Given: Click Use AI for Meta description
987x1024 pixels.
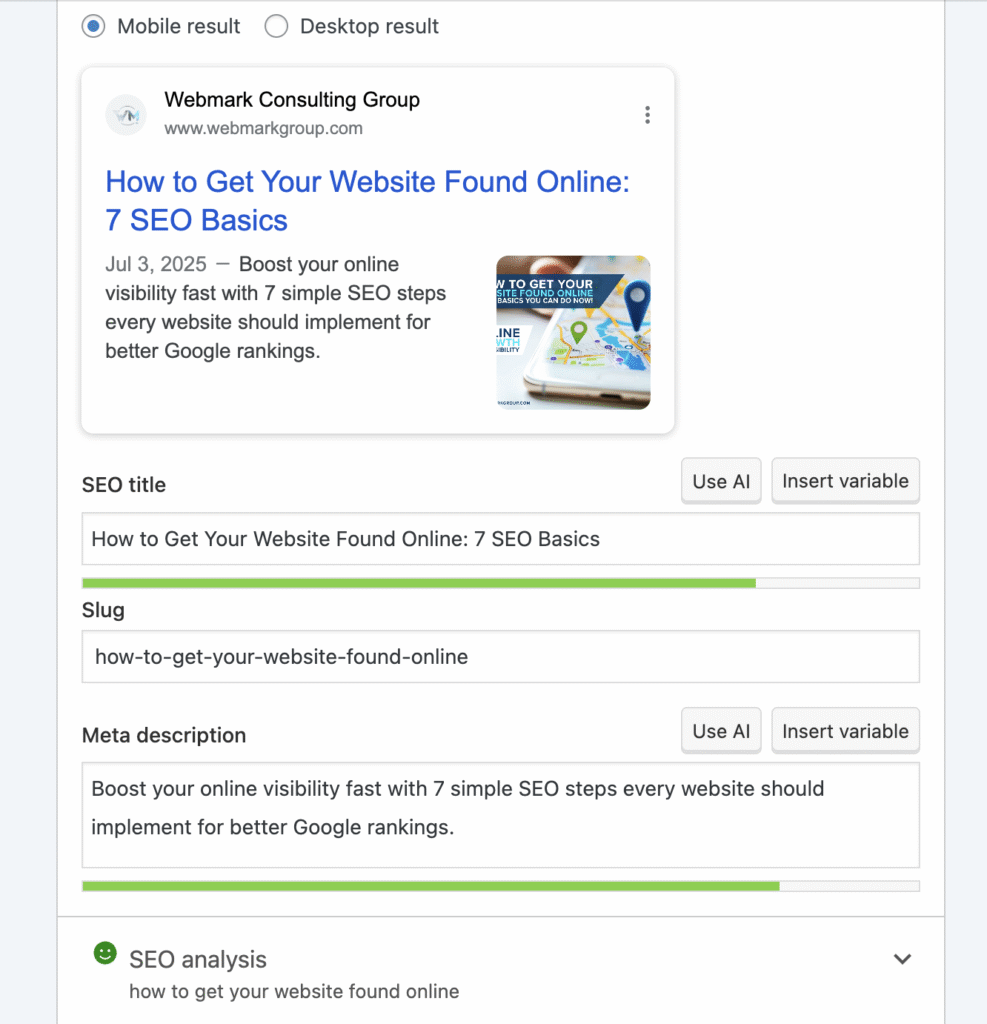Looking at the screenshot, I should 721,731.
